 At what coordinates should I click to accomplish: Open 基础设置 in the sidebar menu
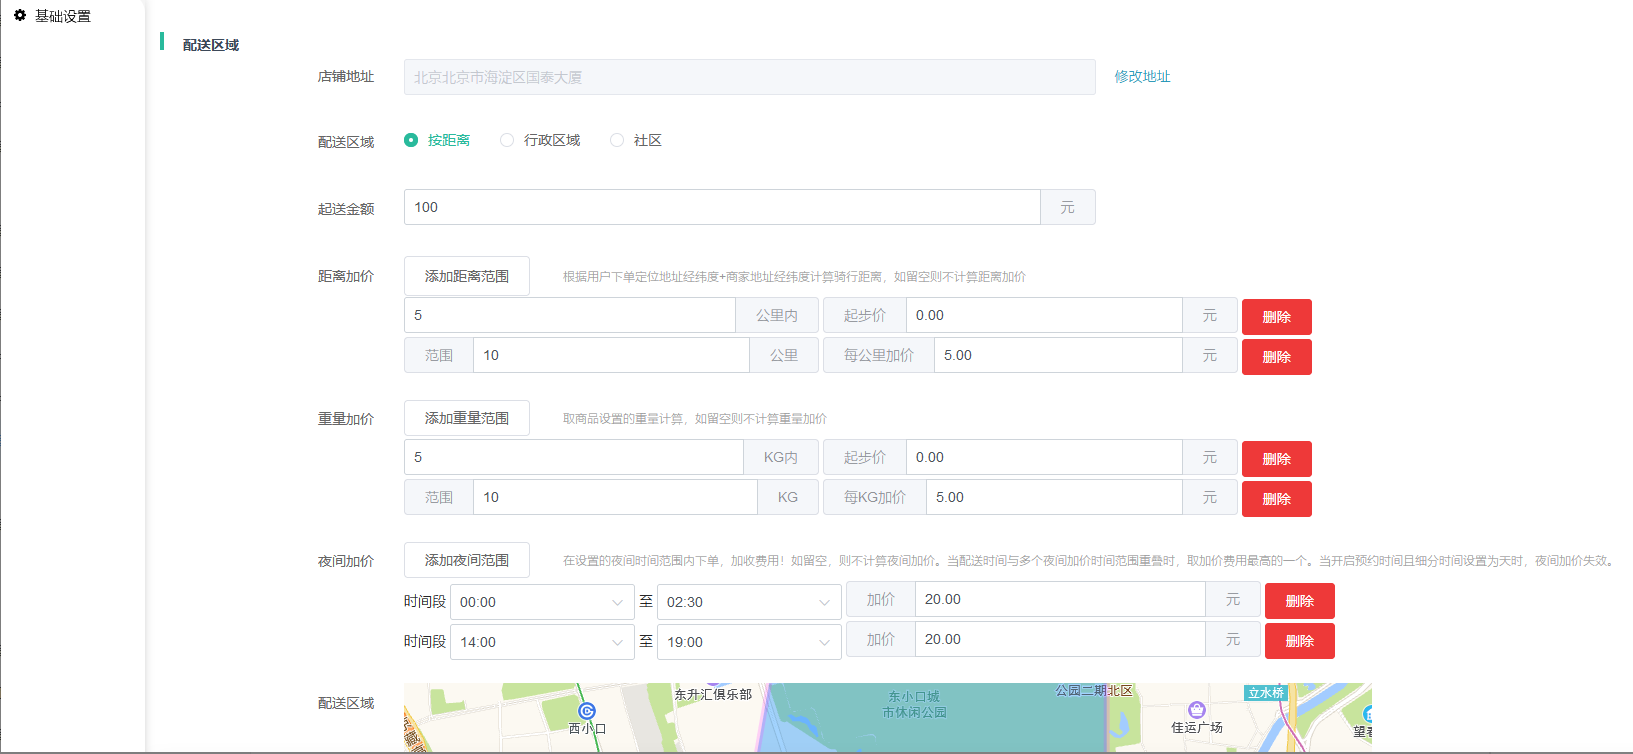pyautogui.click(x=62, y=16)
